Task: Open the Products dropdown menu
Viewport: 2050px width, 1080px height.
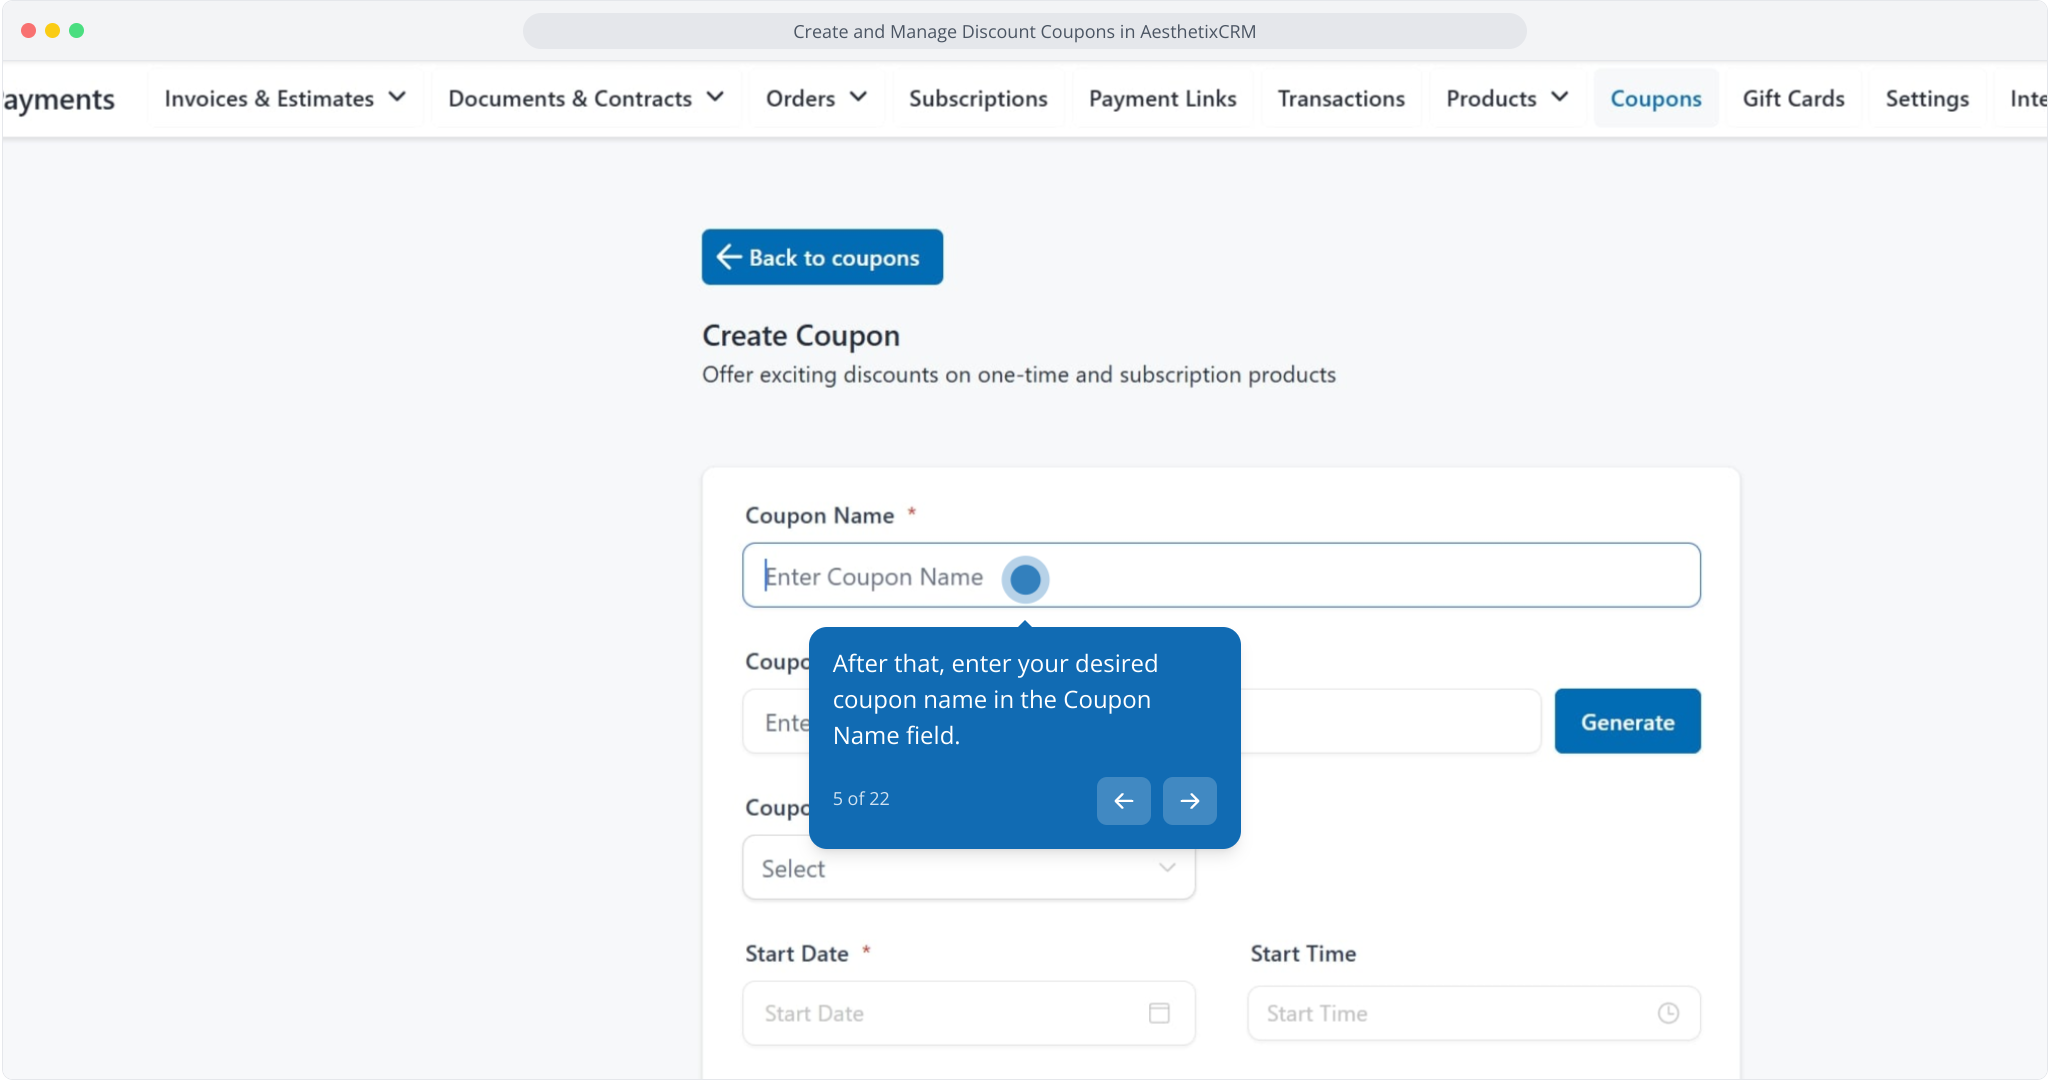Action: tap(1506, 98)
